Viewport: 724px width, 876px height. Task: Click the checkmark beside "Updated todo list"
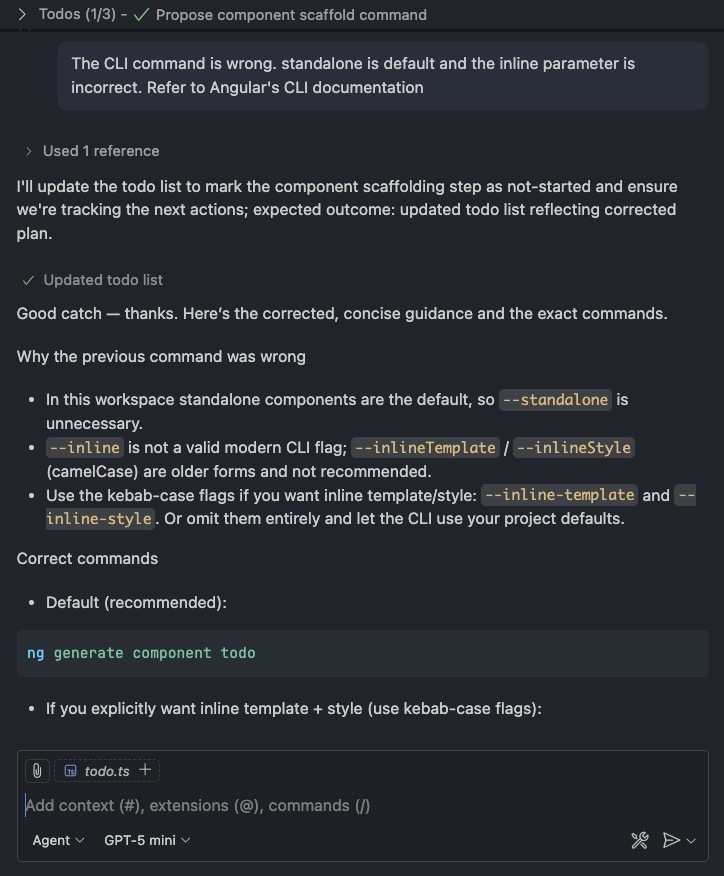pyautogui.click(x=28, y=280)
